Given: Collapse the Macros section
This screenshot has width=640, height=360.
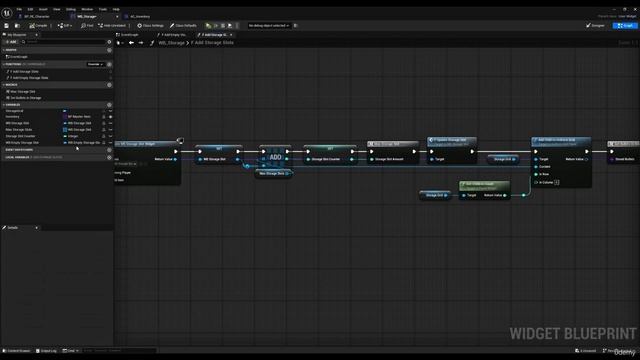Looking at the screenshot, I should (4, 85).
